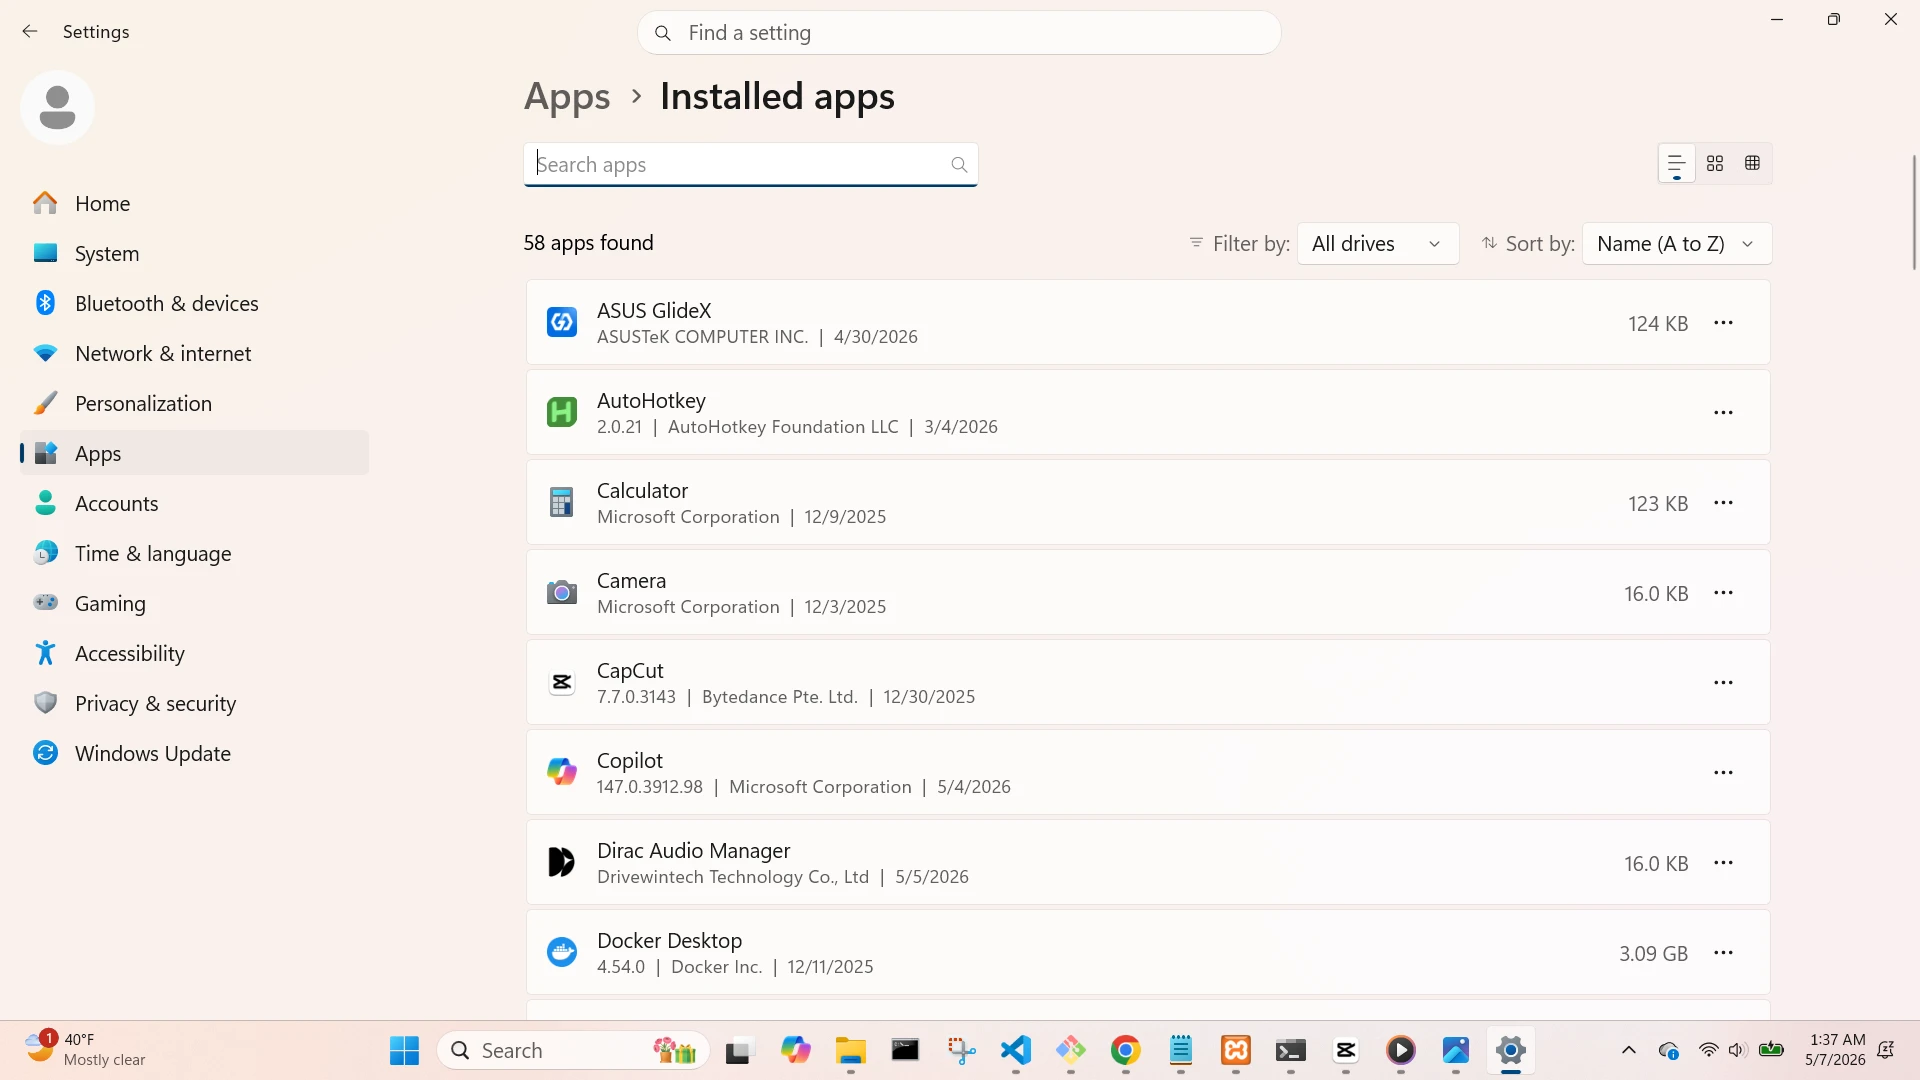Click the ASUS GlideX app icon

pos(562,322)
